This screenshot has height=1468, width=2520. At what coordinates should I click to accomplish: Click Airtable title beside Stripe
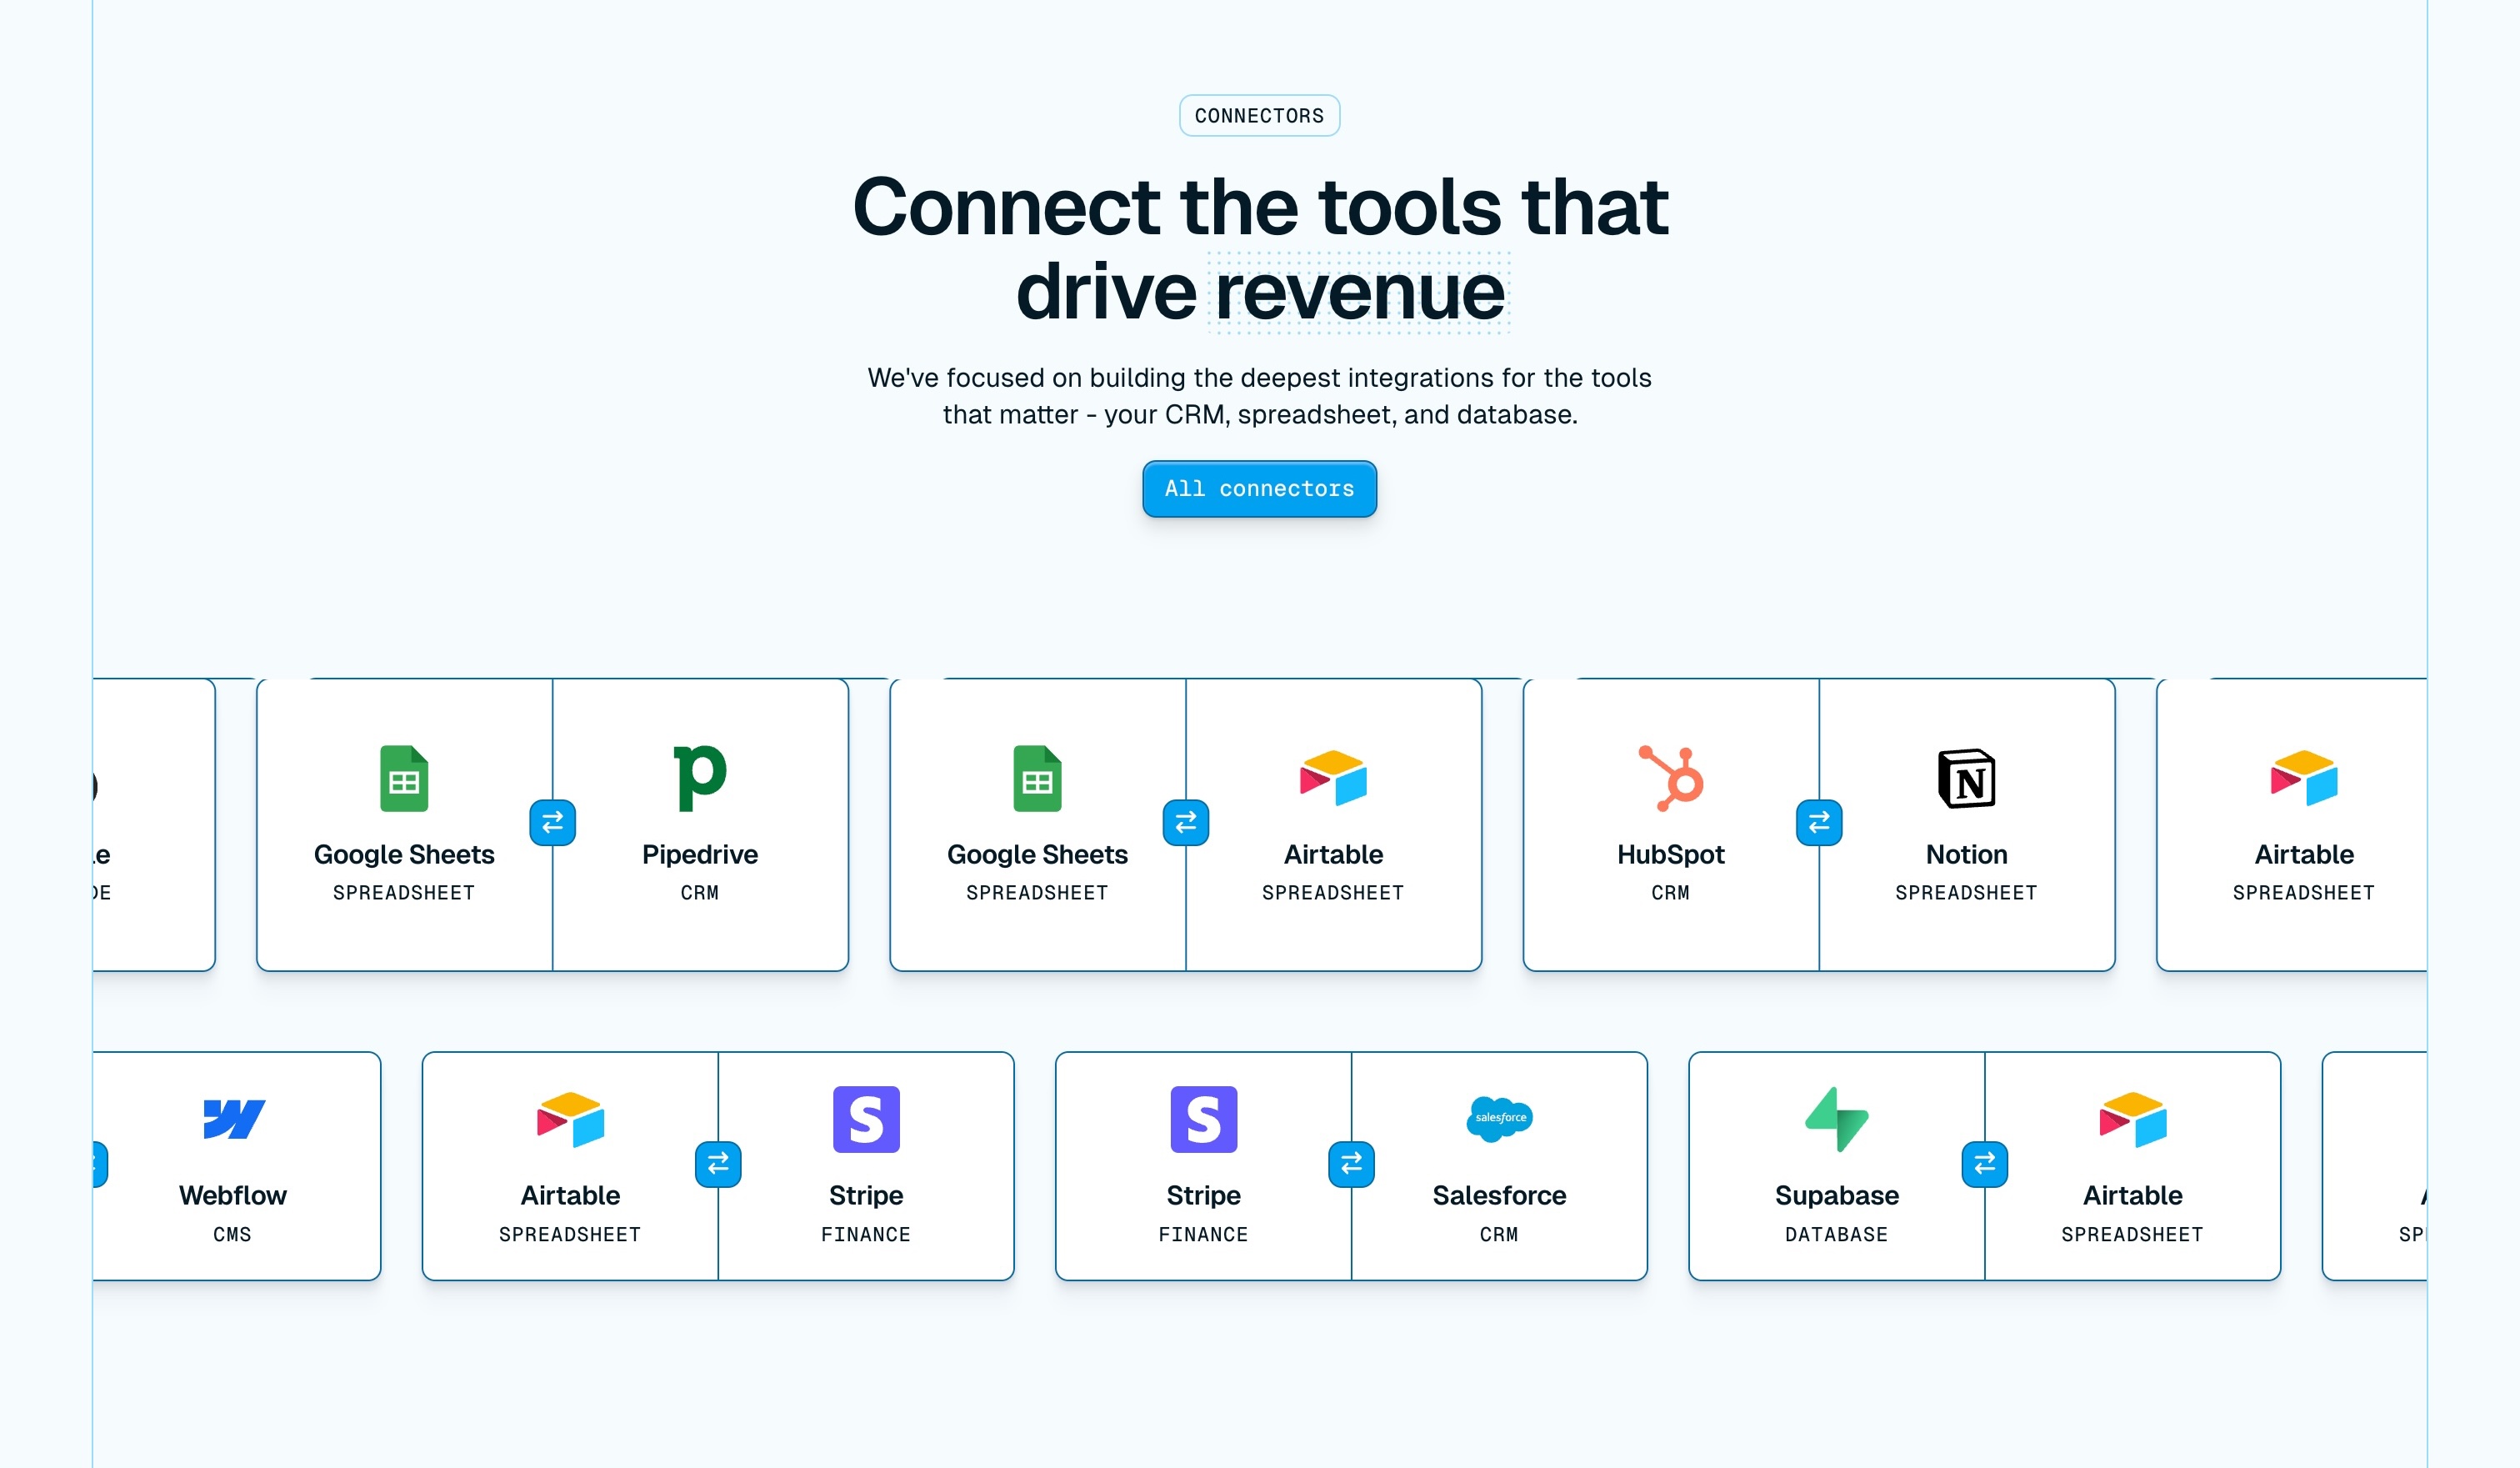(570, 1196)
